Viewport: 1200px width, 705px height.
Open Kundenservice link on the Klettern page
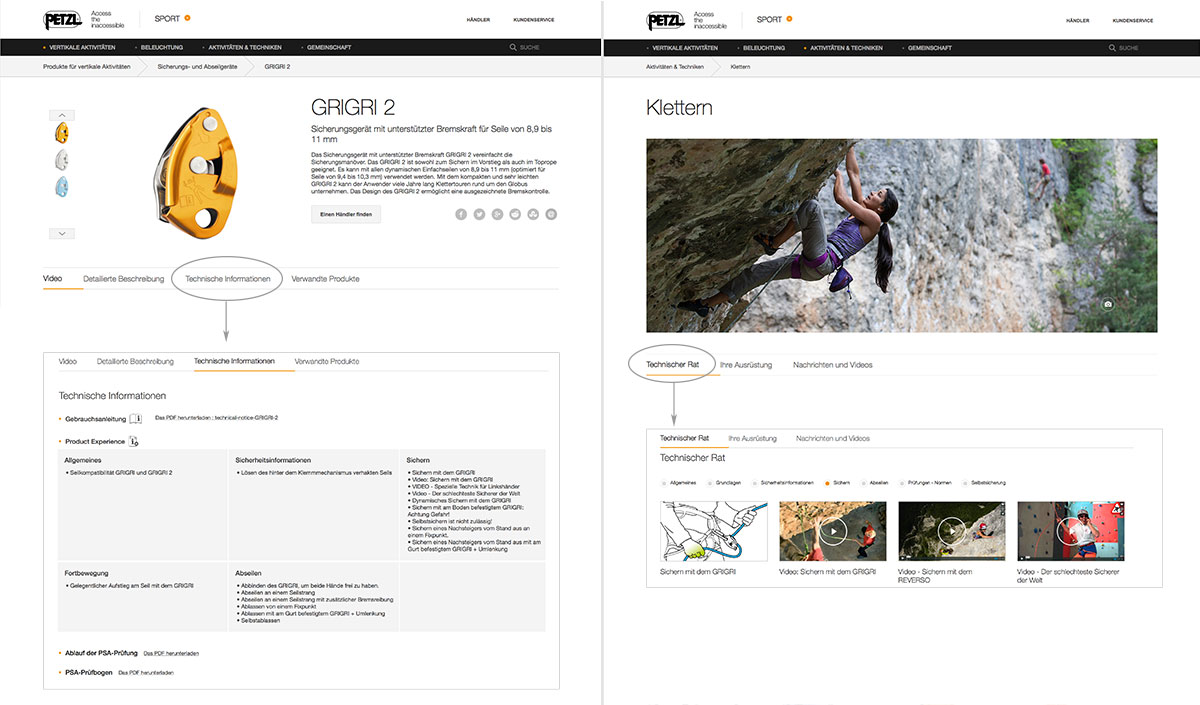pyautogui.click(x=1134, y=20)
